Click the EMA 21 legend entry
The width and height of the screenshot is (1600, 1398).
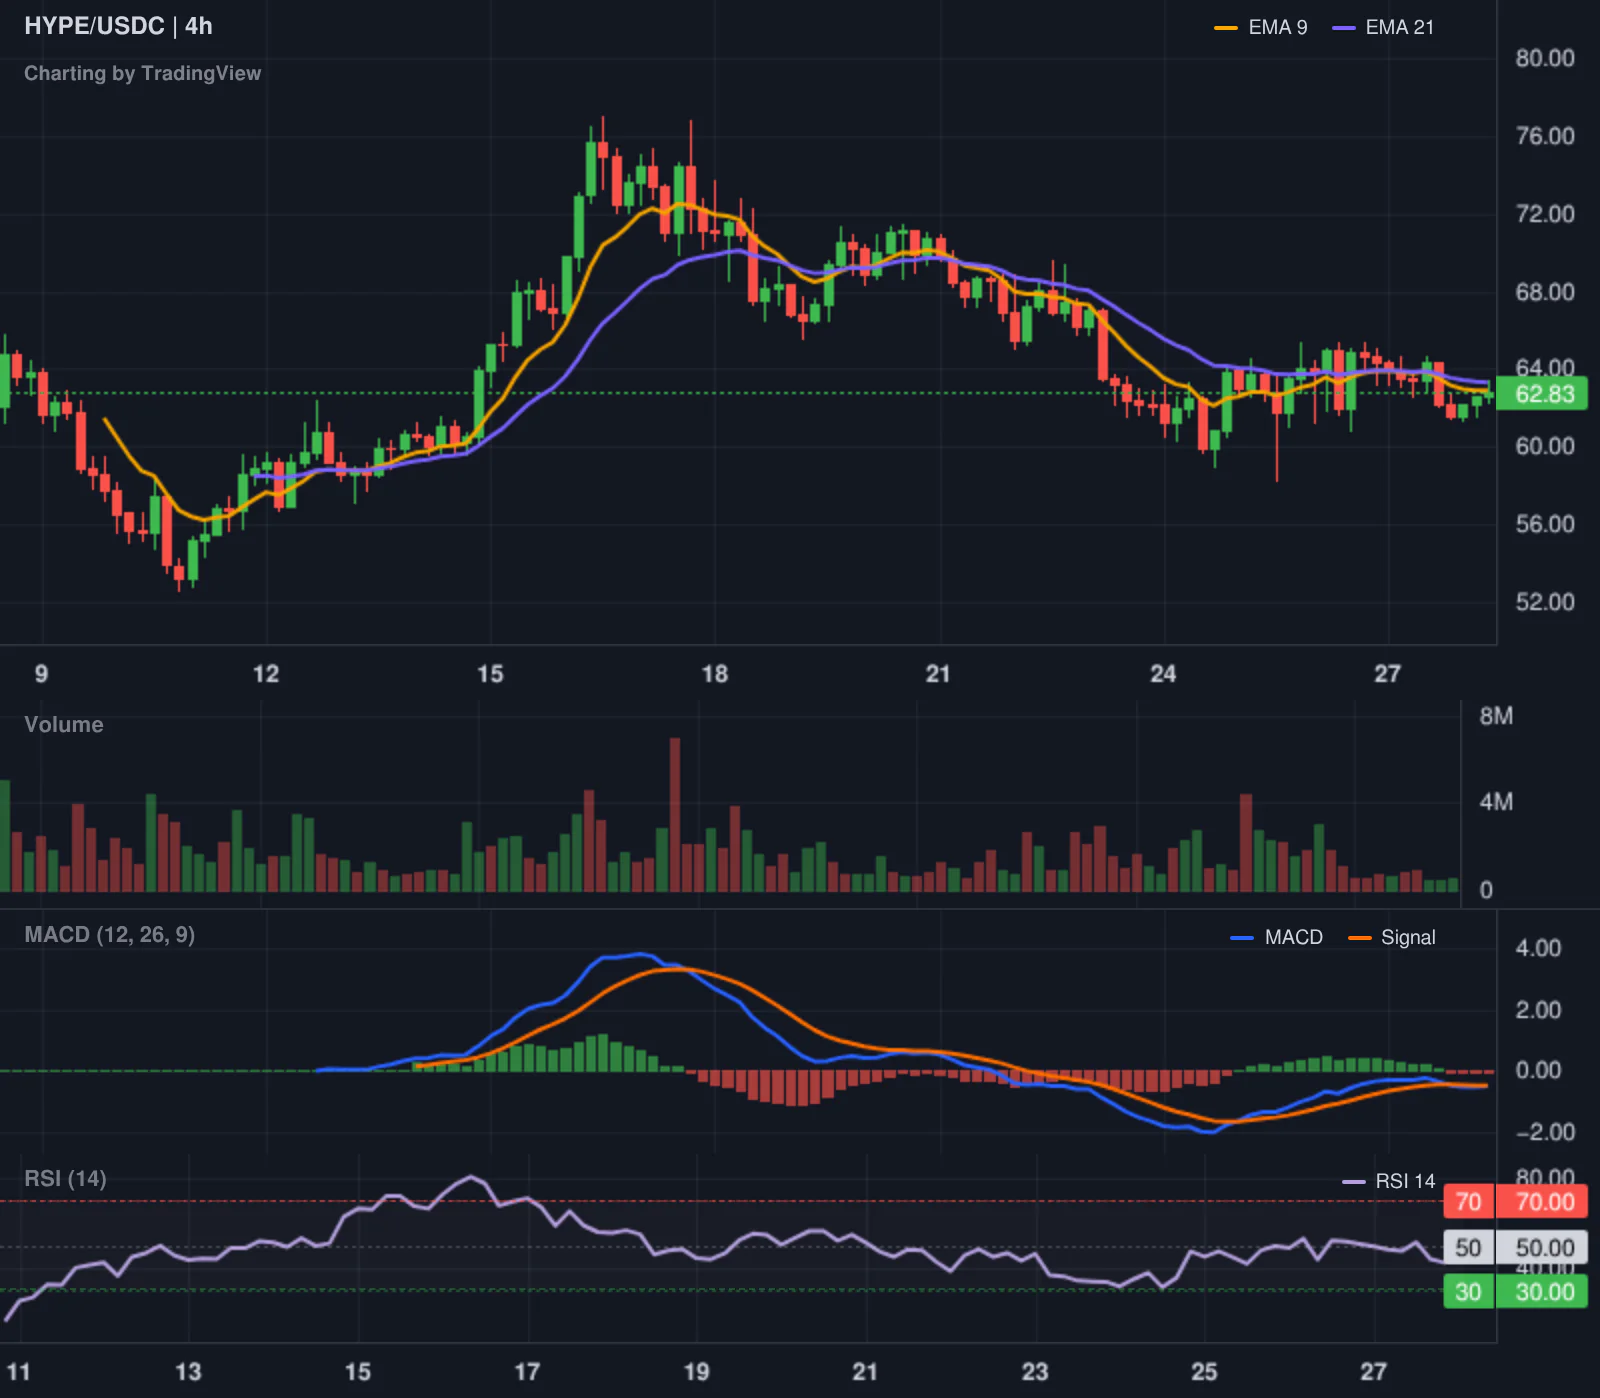coord(1383,28)
